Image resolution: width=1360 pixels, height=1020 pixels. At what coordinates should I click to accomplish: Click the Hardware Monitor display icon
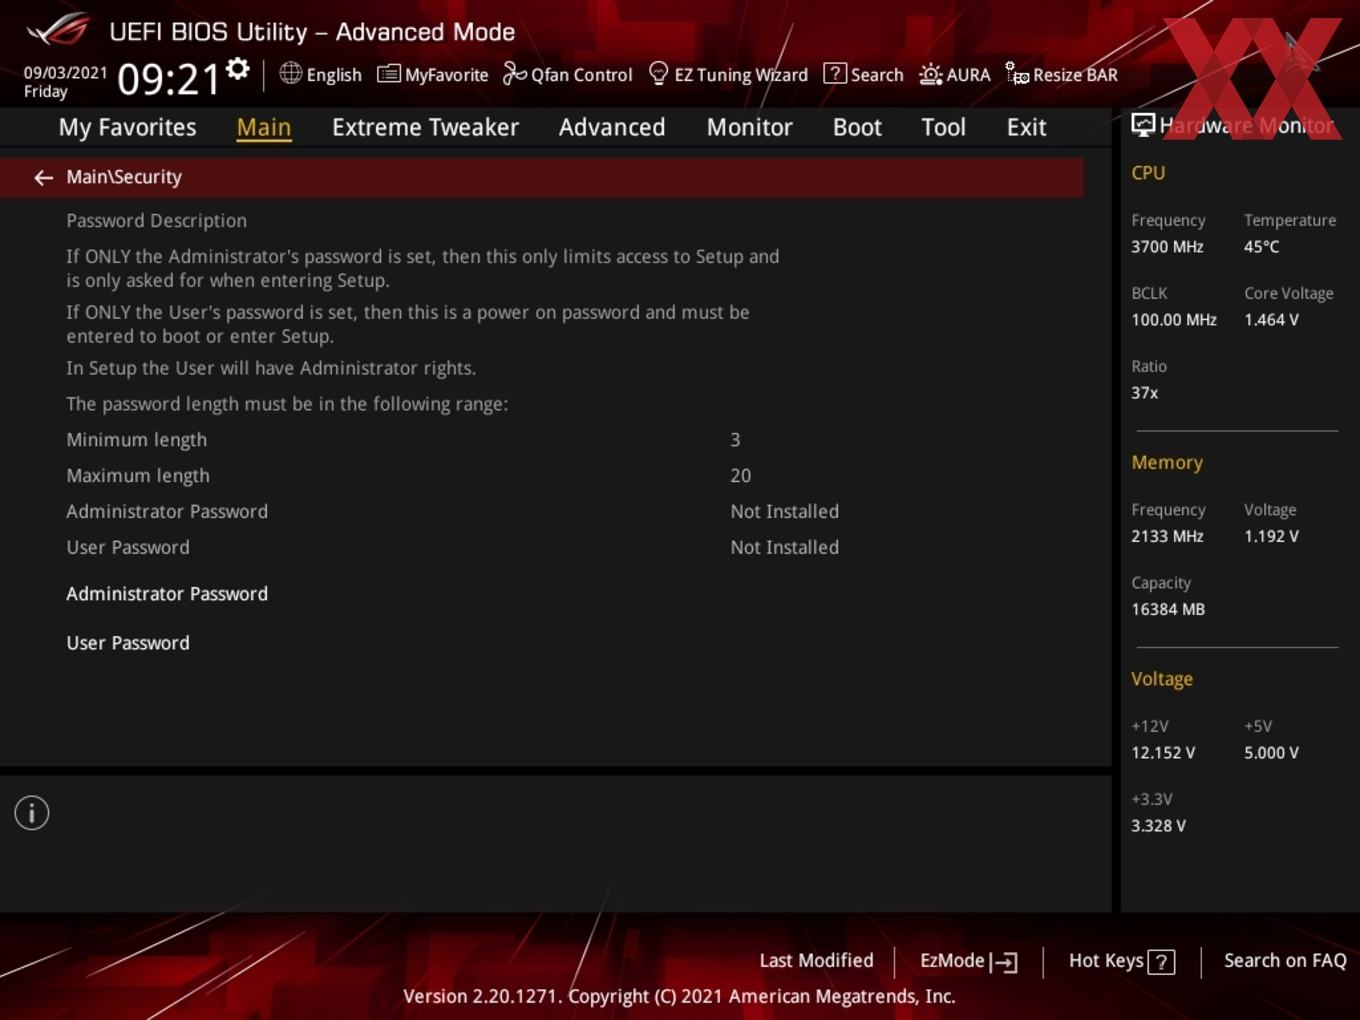1143,125
